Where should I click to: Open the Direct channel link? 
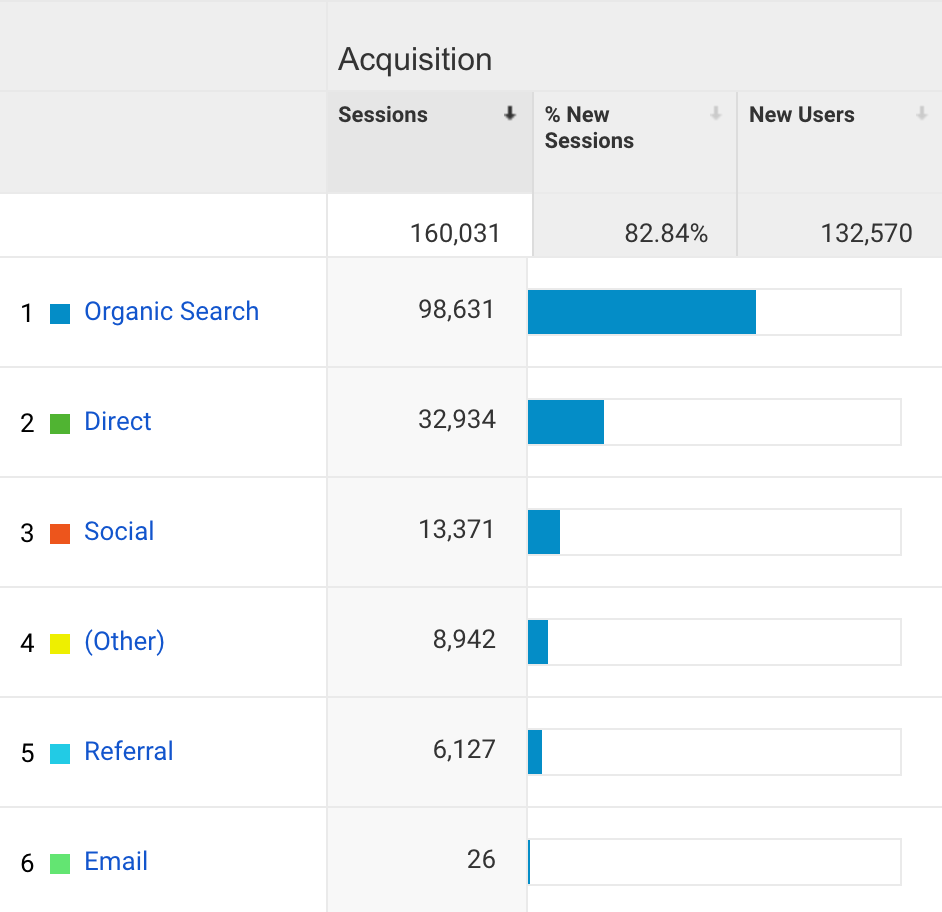(118, 422)
